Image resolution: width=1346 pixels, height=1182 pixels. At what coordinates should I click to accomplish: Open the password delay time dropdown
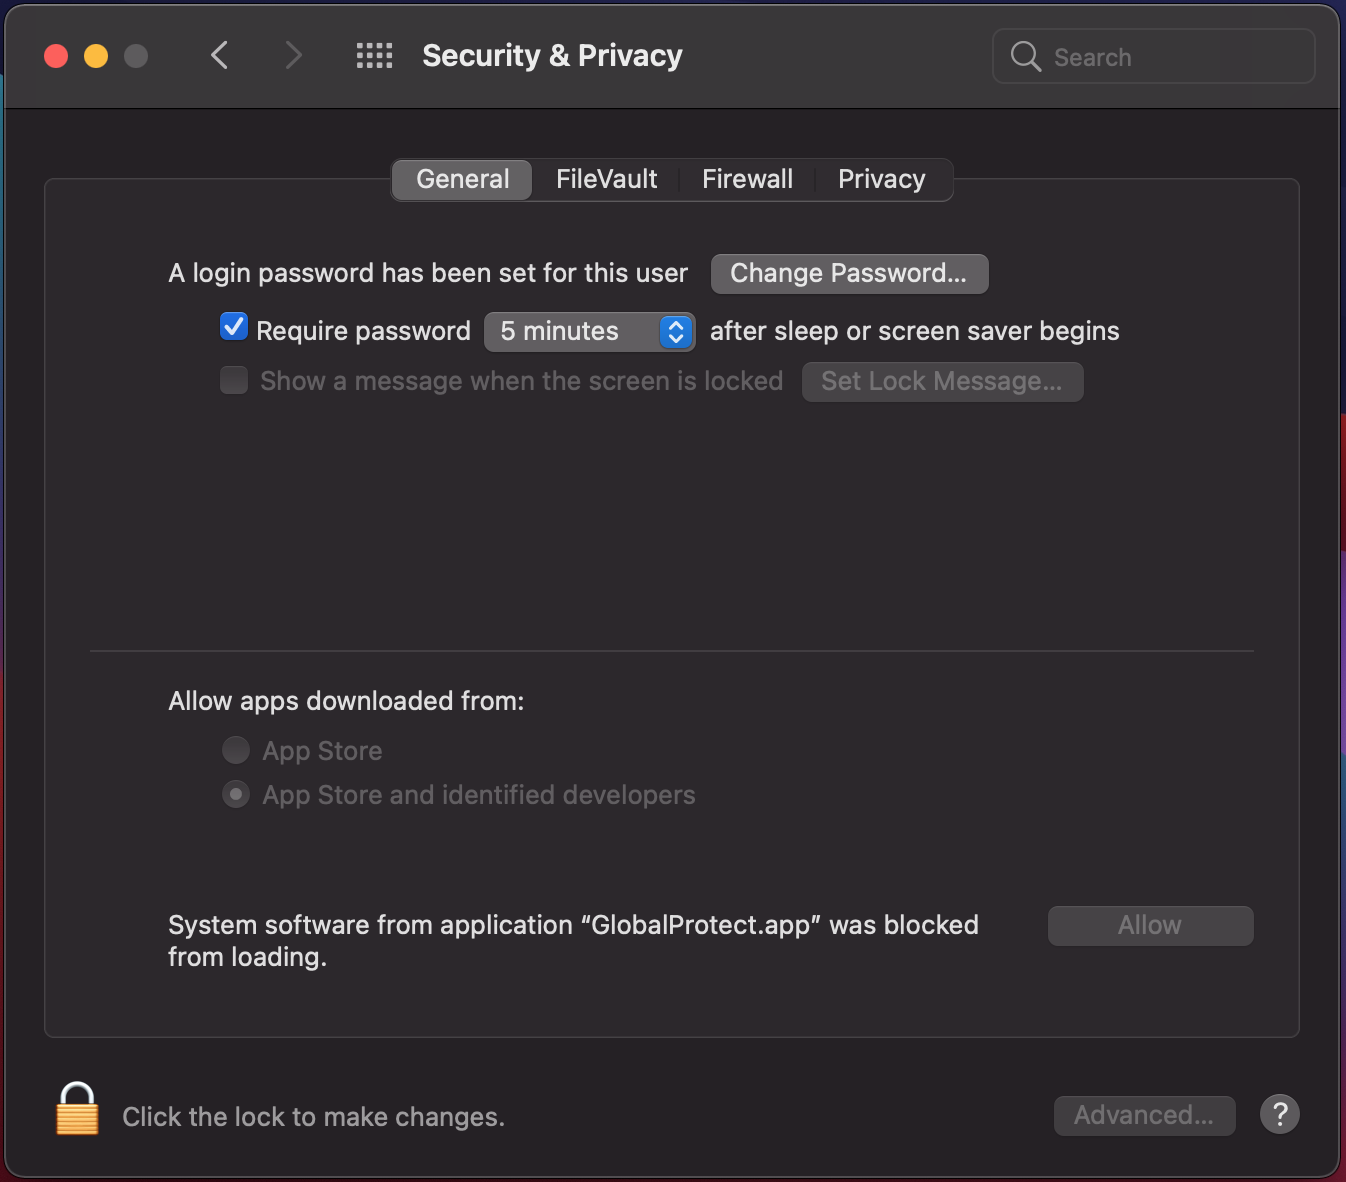[589, 331]
